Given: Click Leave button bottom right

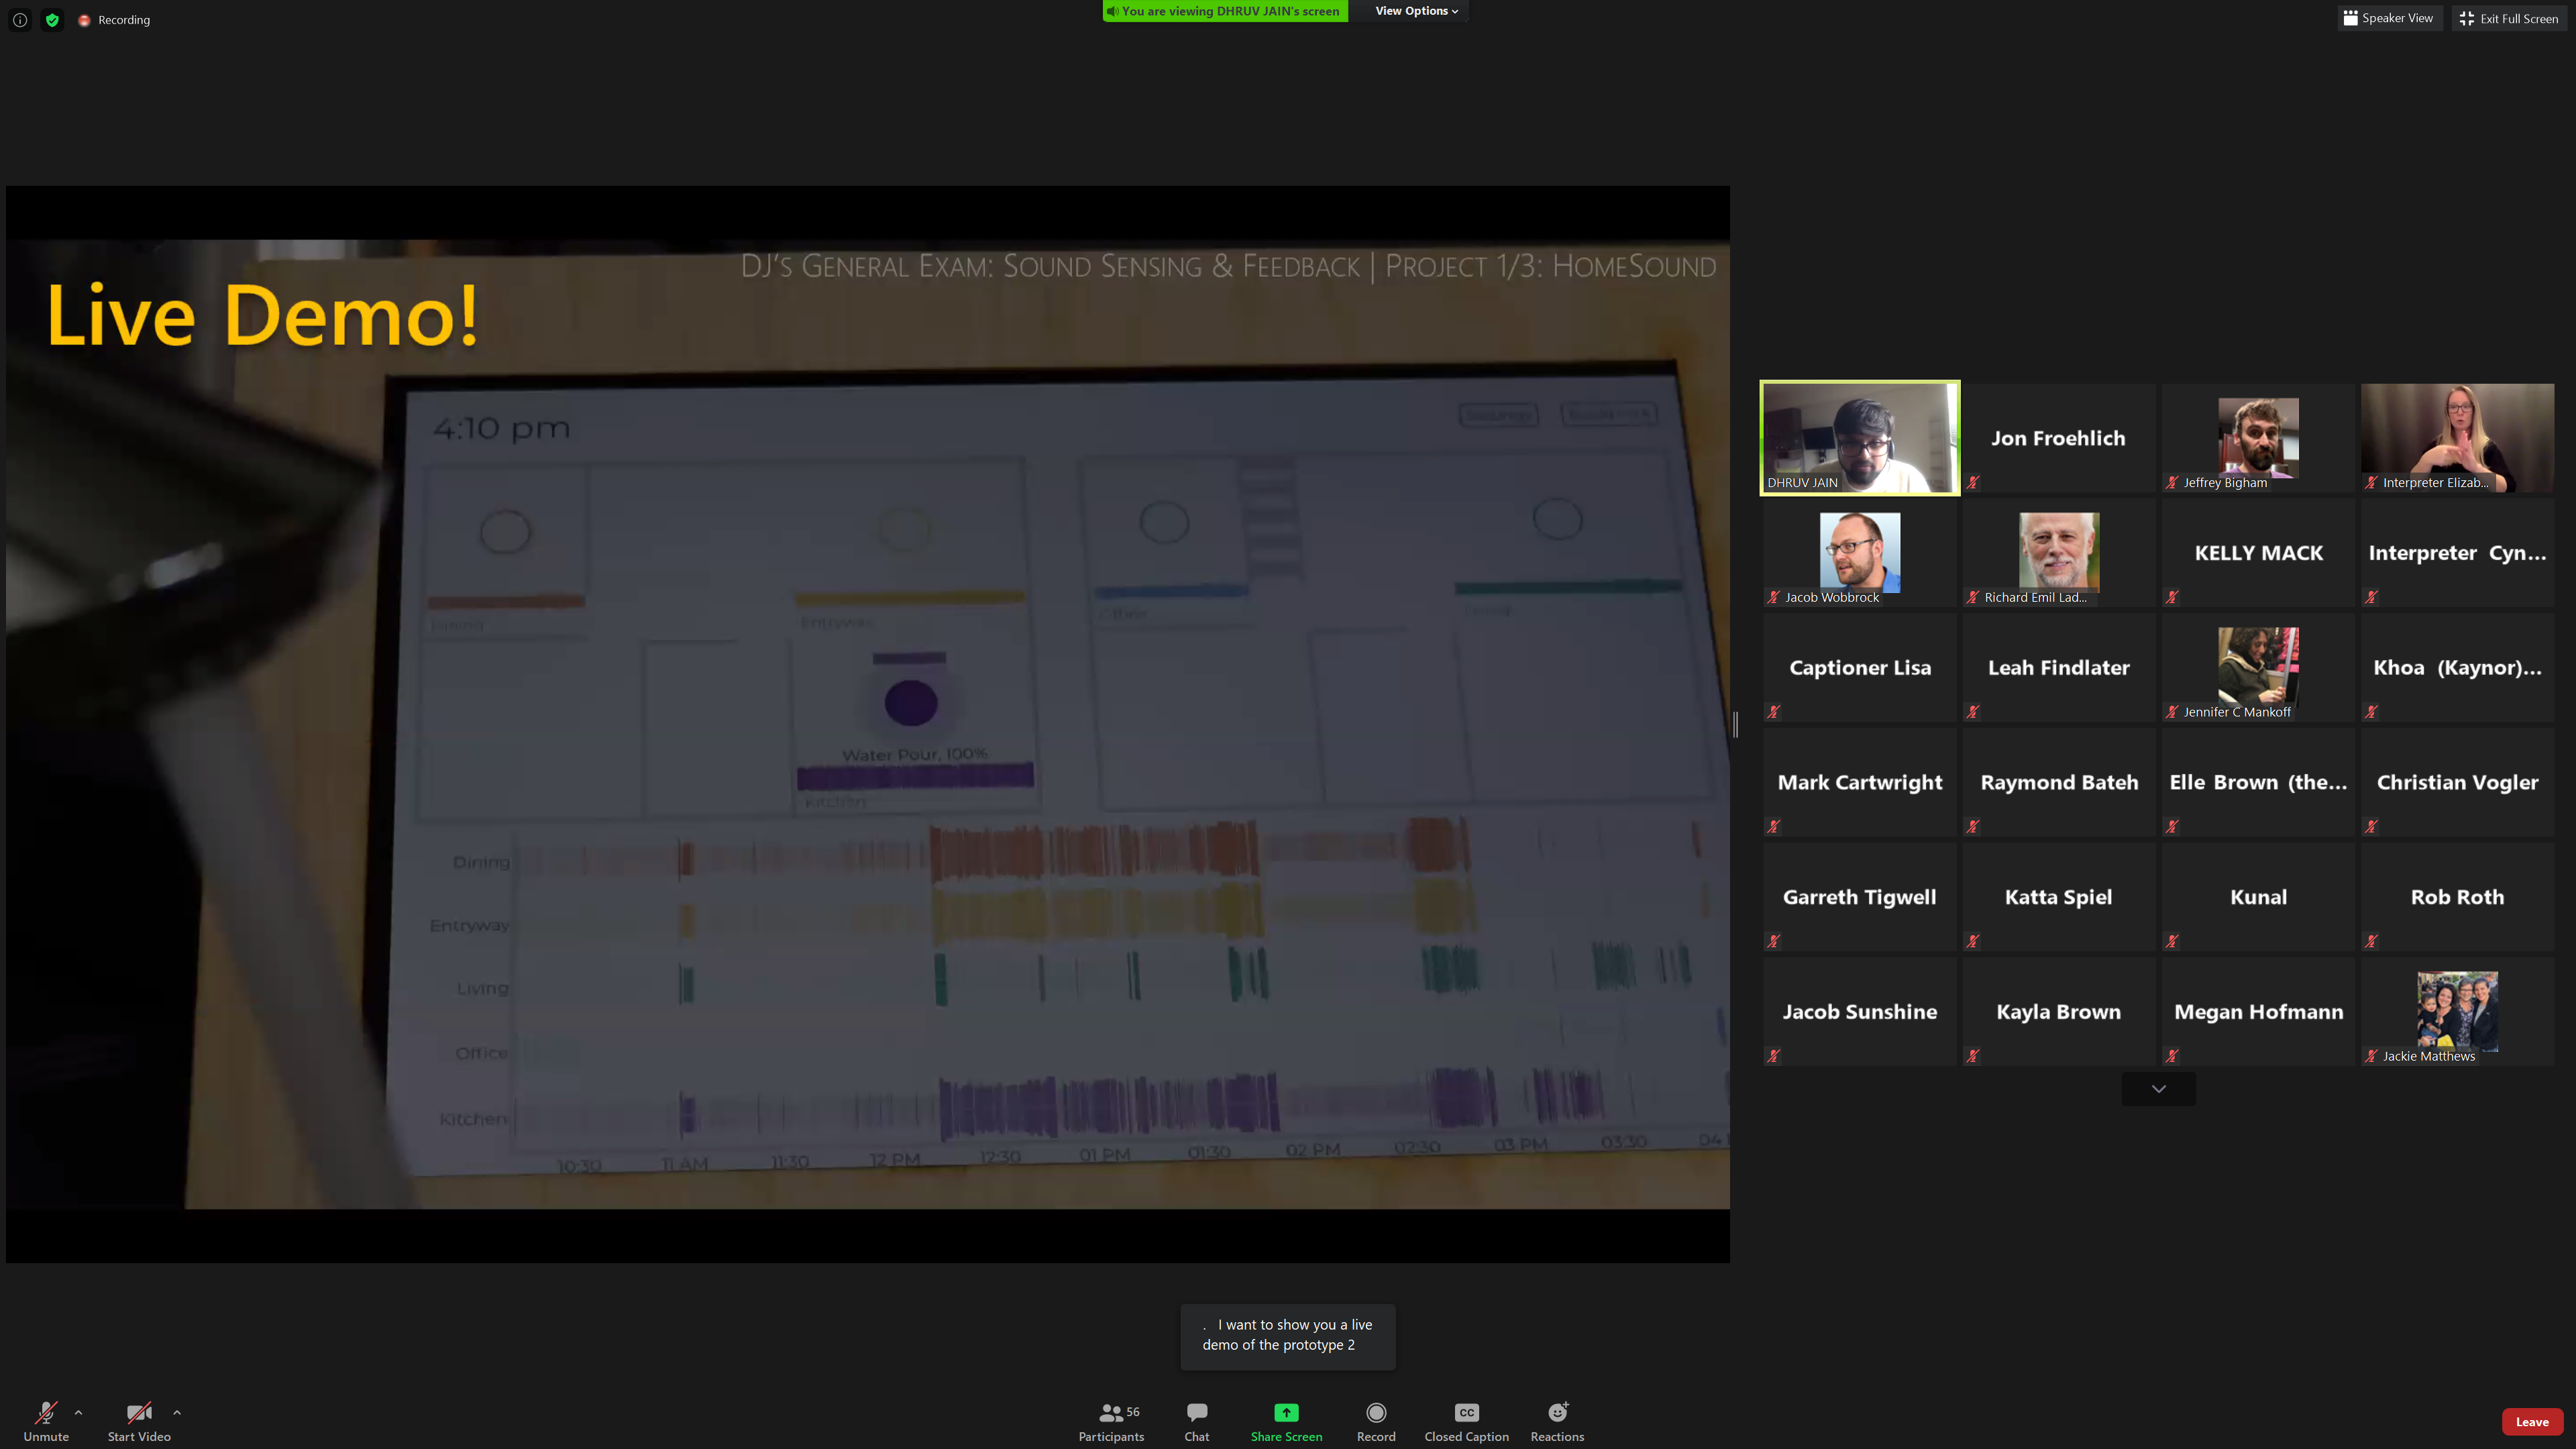Looking at the screenshot, I should click(2532, 1421).
